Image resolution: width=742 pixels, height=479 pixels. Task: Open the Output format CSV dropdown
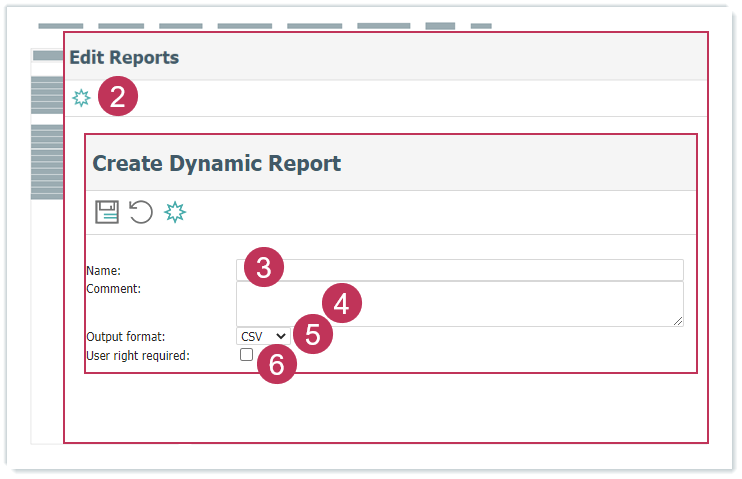click(263, 337)
